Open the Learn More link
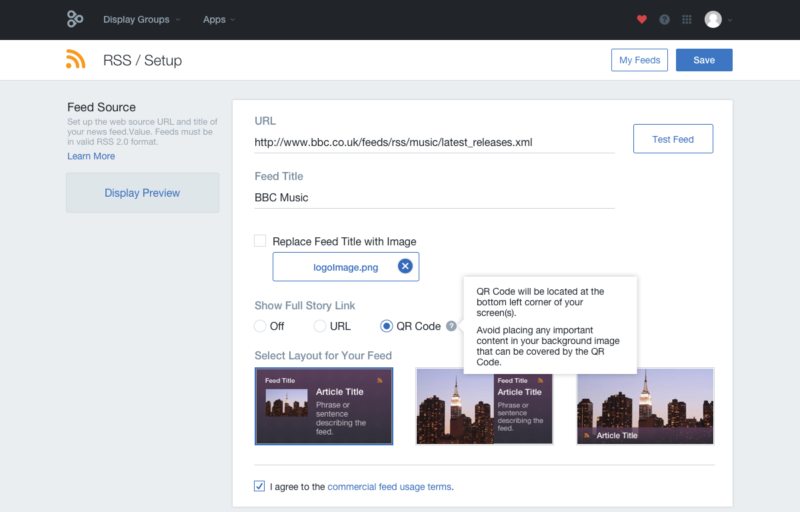This screenshot has height=512, width=800. [91, 156]
